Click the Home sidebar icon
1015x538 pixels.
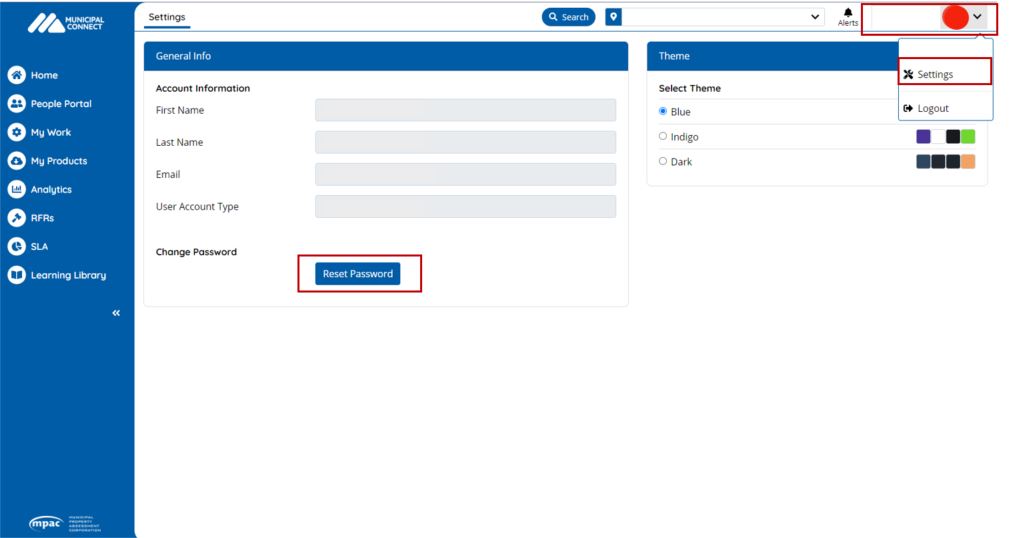coord(17,75)
